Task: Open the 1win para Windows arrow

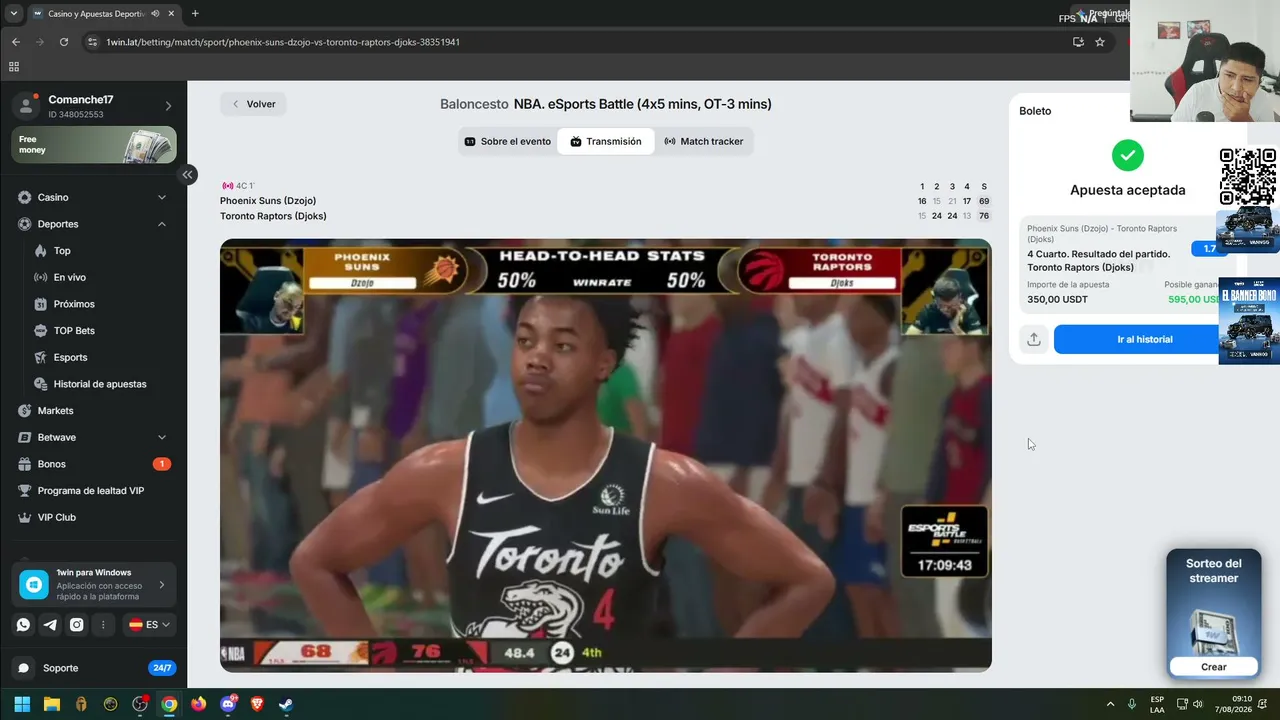Action: pyautogui.click(x=162, y=585)
